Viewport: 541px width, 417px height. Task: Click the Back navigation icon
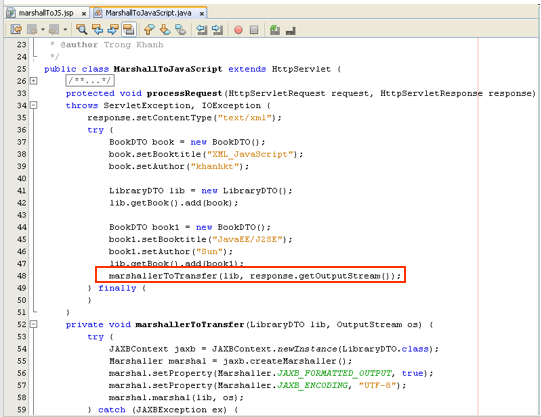point(32,30)
